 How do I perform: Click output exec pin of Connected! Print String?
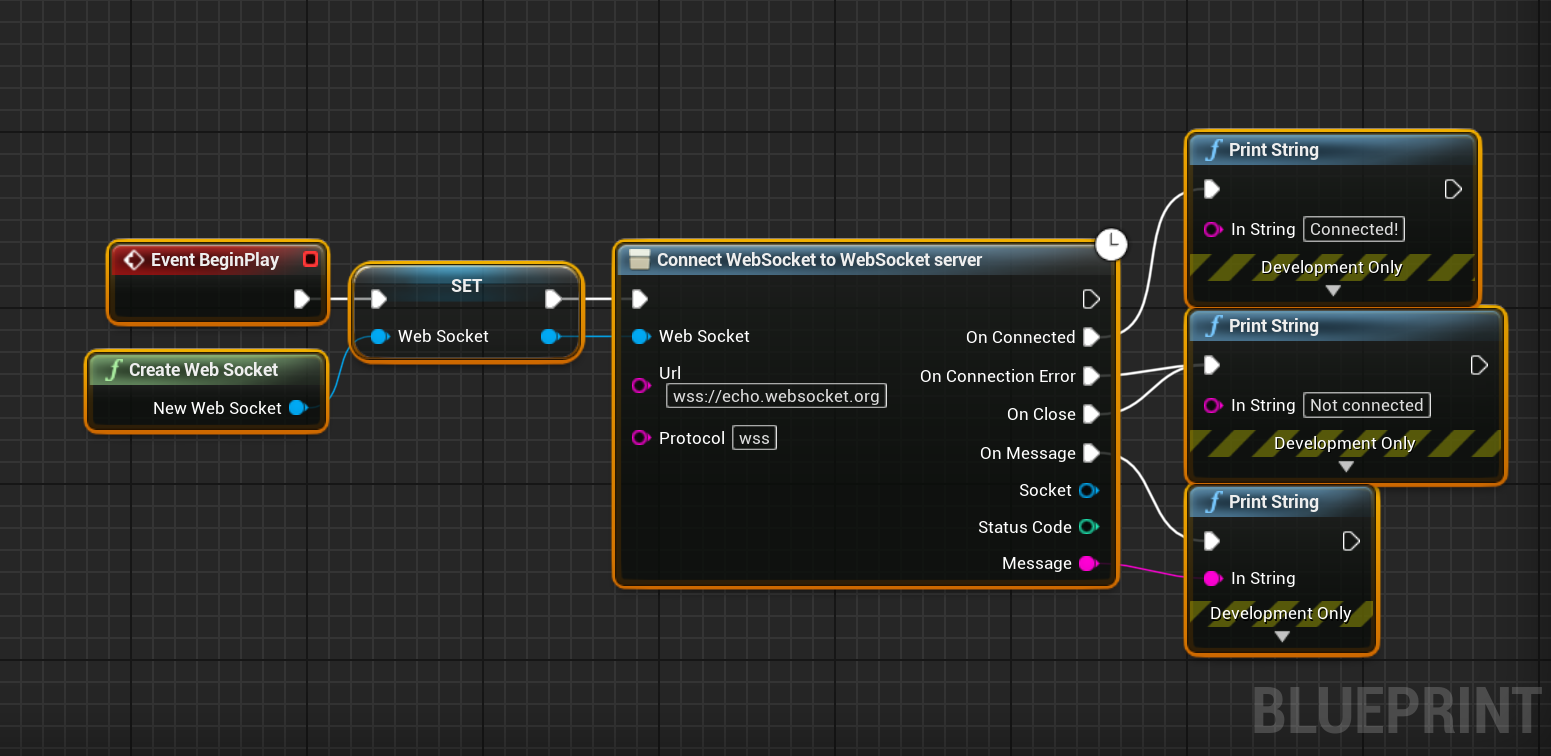click(1453, 189)
